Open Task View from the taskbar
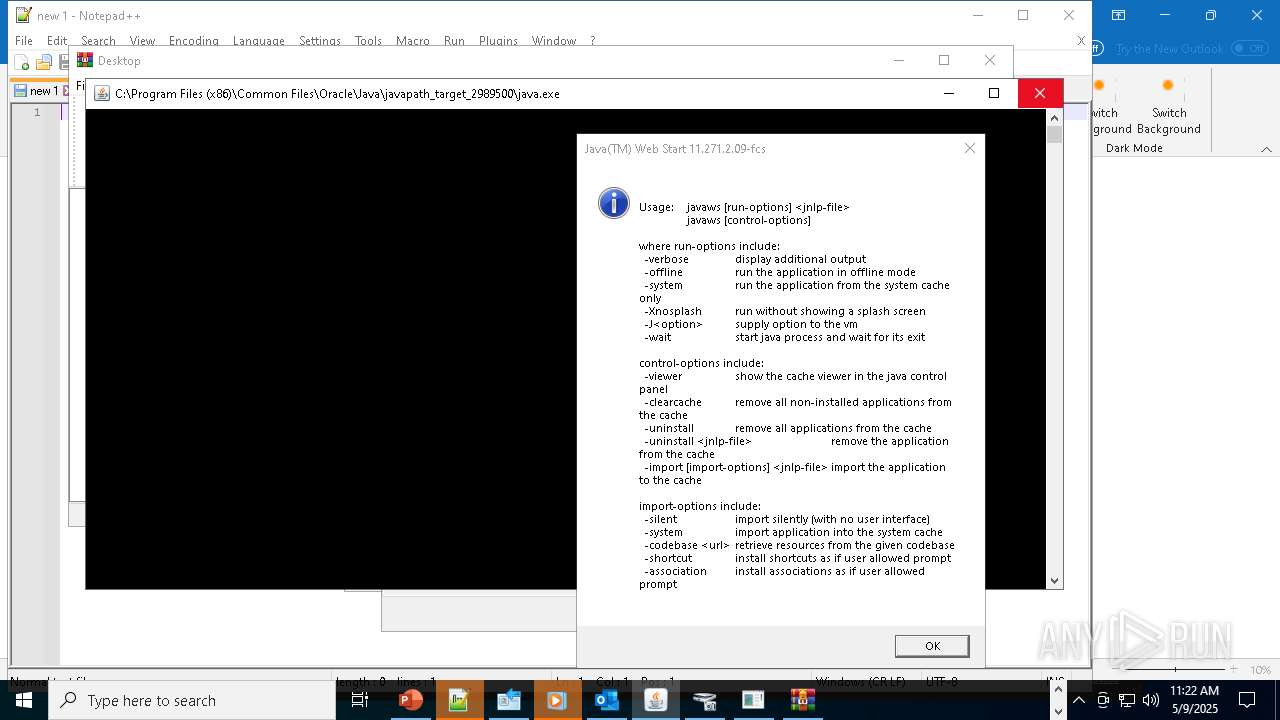This screenshot has width=1280, height=720. click(360, 700)
